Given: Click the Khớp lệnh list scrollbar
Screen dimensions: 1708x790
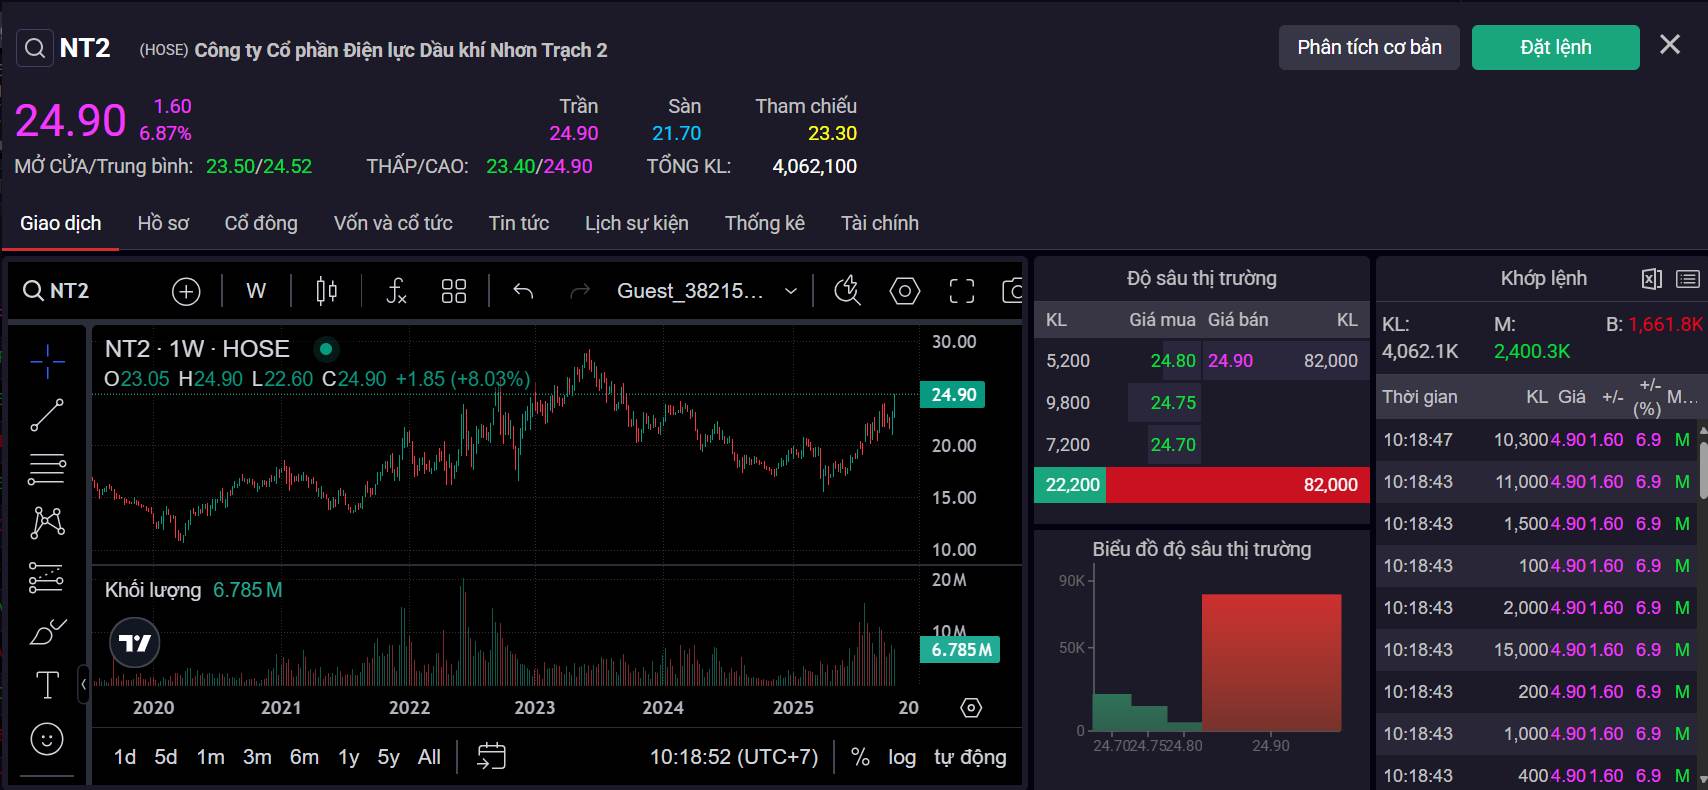Looking at the screenshot, I should point(1703,470).
